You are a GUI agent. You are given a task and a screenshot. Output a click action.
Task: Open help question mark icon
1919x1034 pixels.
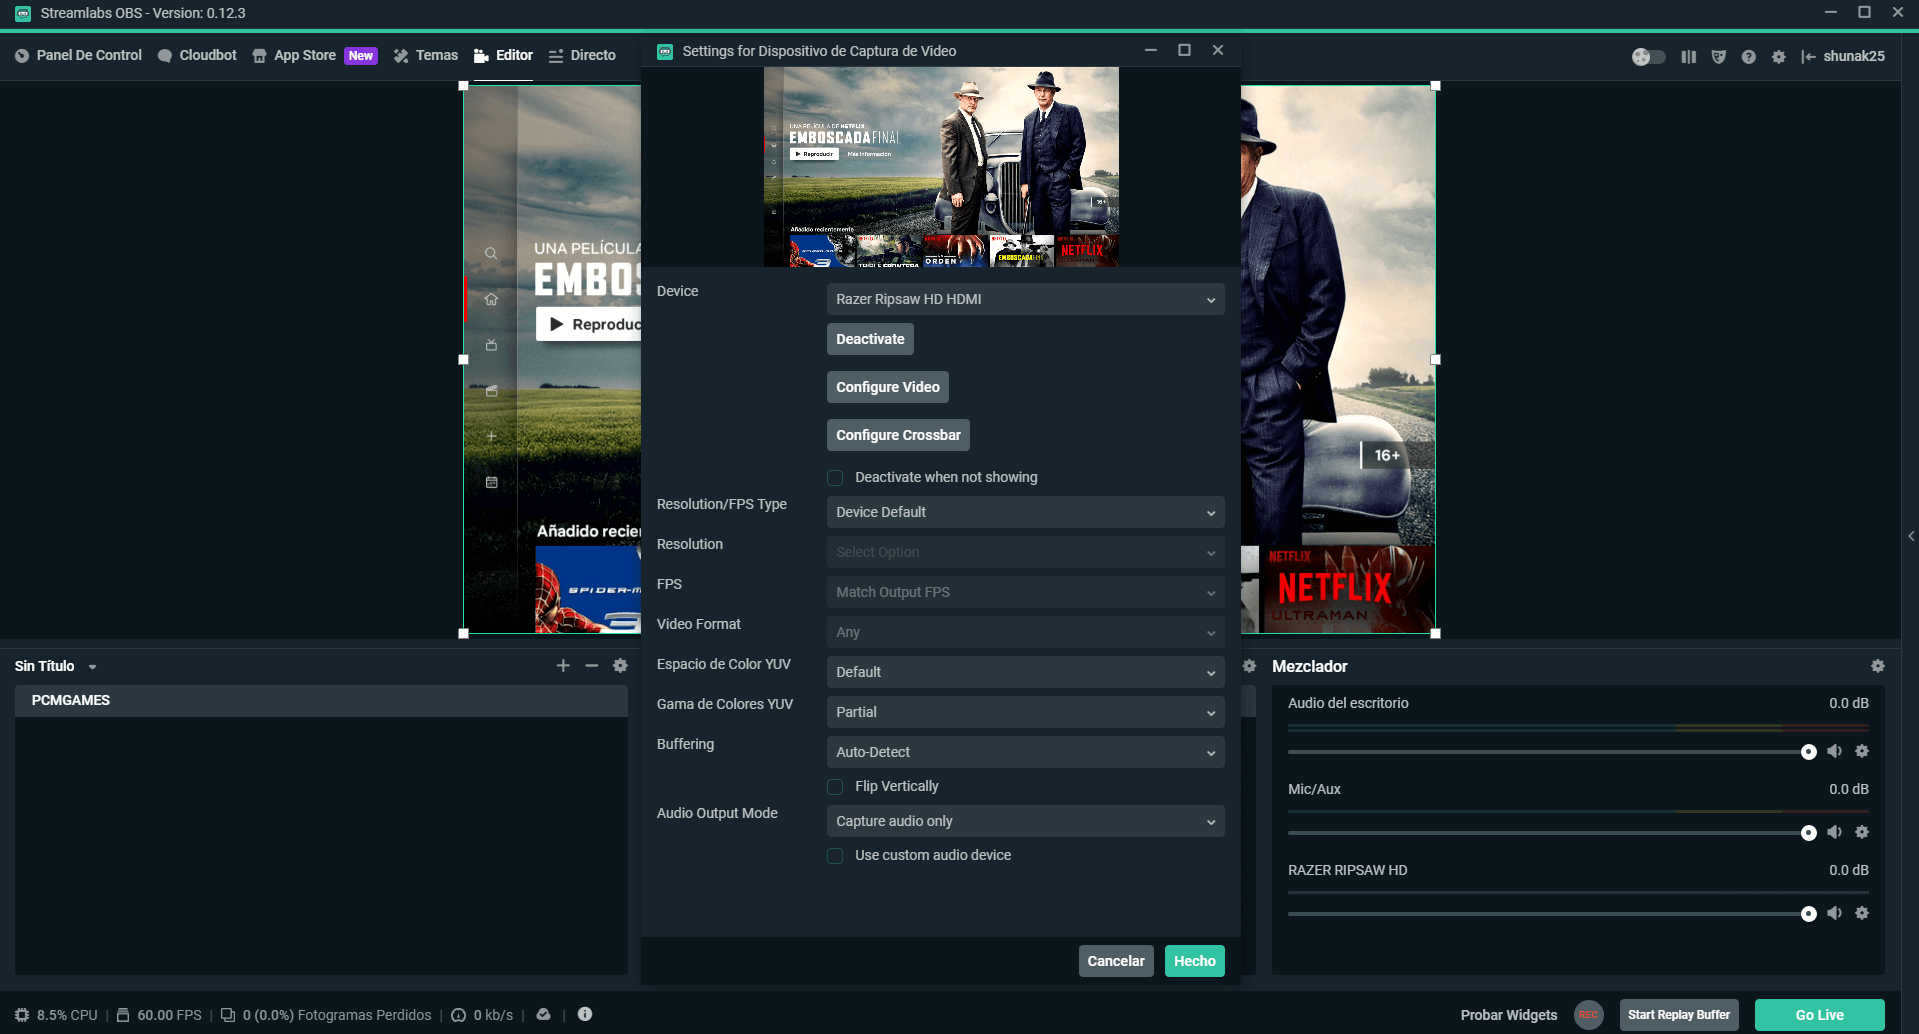[x=1748, y=57]
